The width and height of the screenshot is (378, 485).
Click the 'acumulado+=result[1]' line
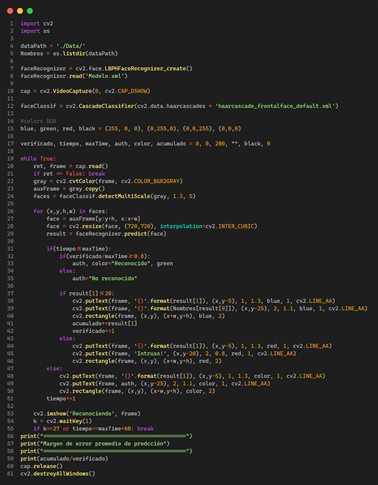pyautogui.click(x=105, y=324)
